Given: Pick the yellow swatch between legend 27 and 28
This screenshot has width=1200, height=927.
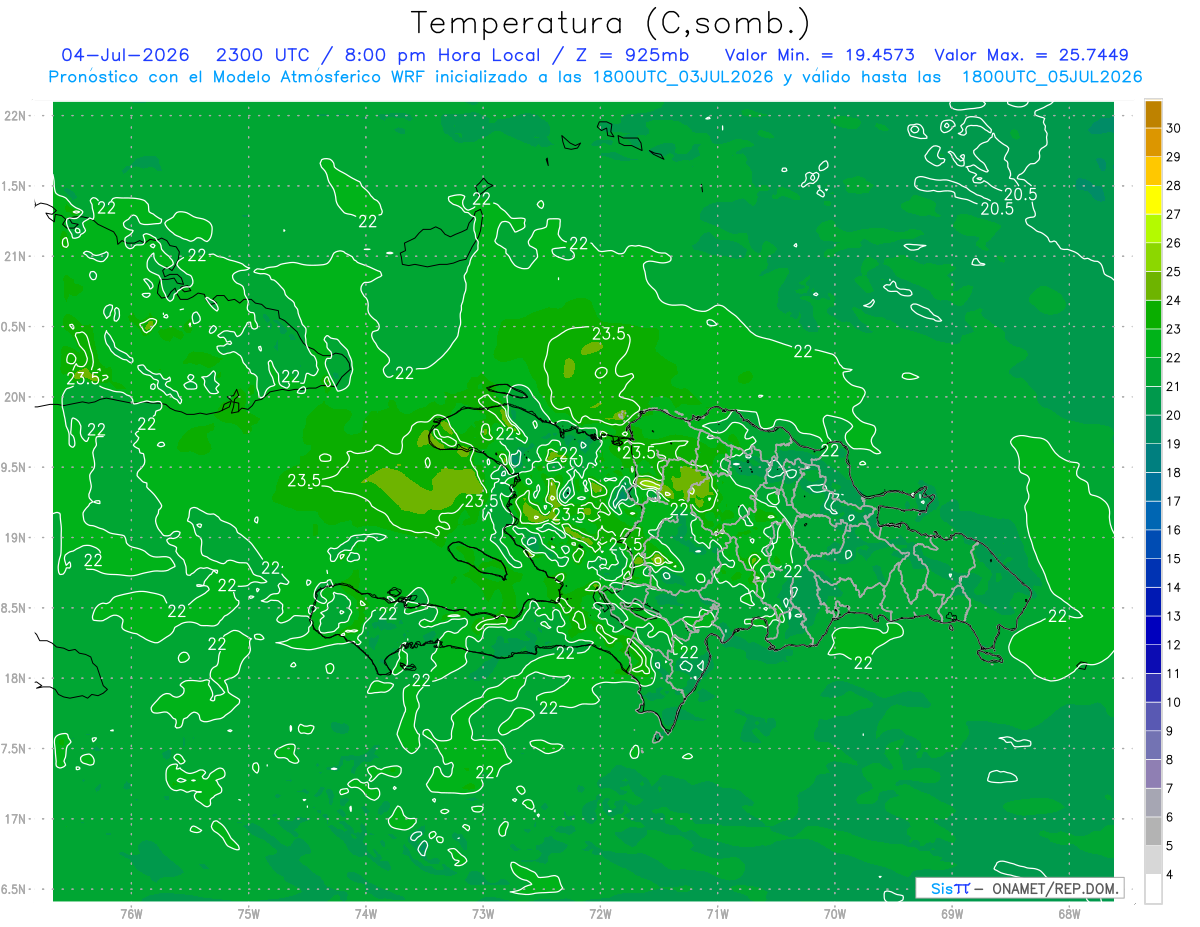Looking at the screenshot, I should (1153, 200).
